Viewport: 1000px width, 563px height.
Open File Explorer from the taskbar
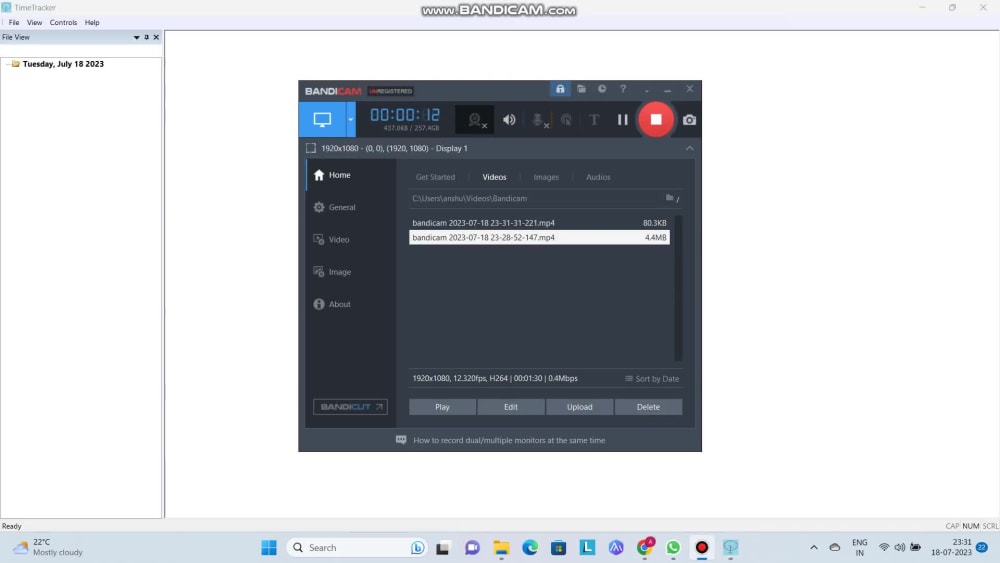pos(501,548)
